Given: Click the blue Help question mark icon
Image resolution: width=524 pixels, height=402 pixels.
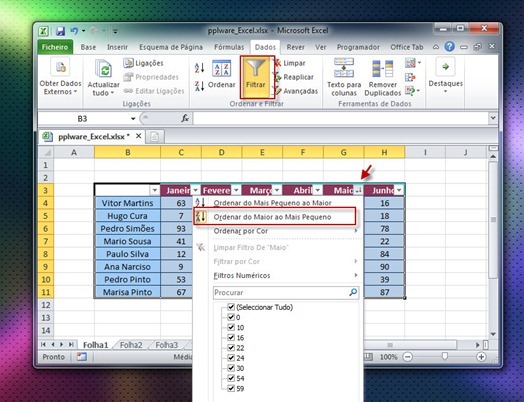Looking at the screenshot, I should [449, 46].
